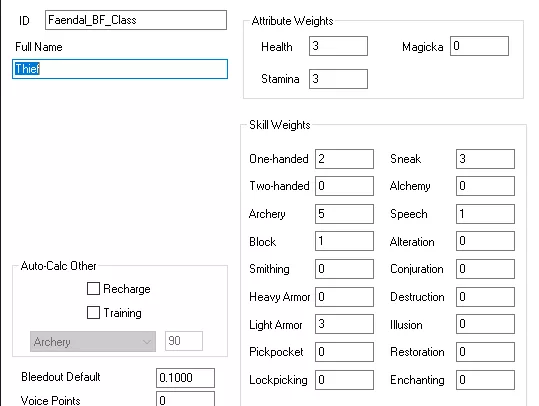Select the Archery skill weight box
Viewport: 539px width, 406px height.
344,214
